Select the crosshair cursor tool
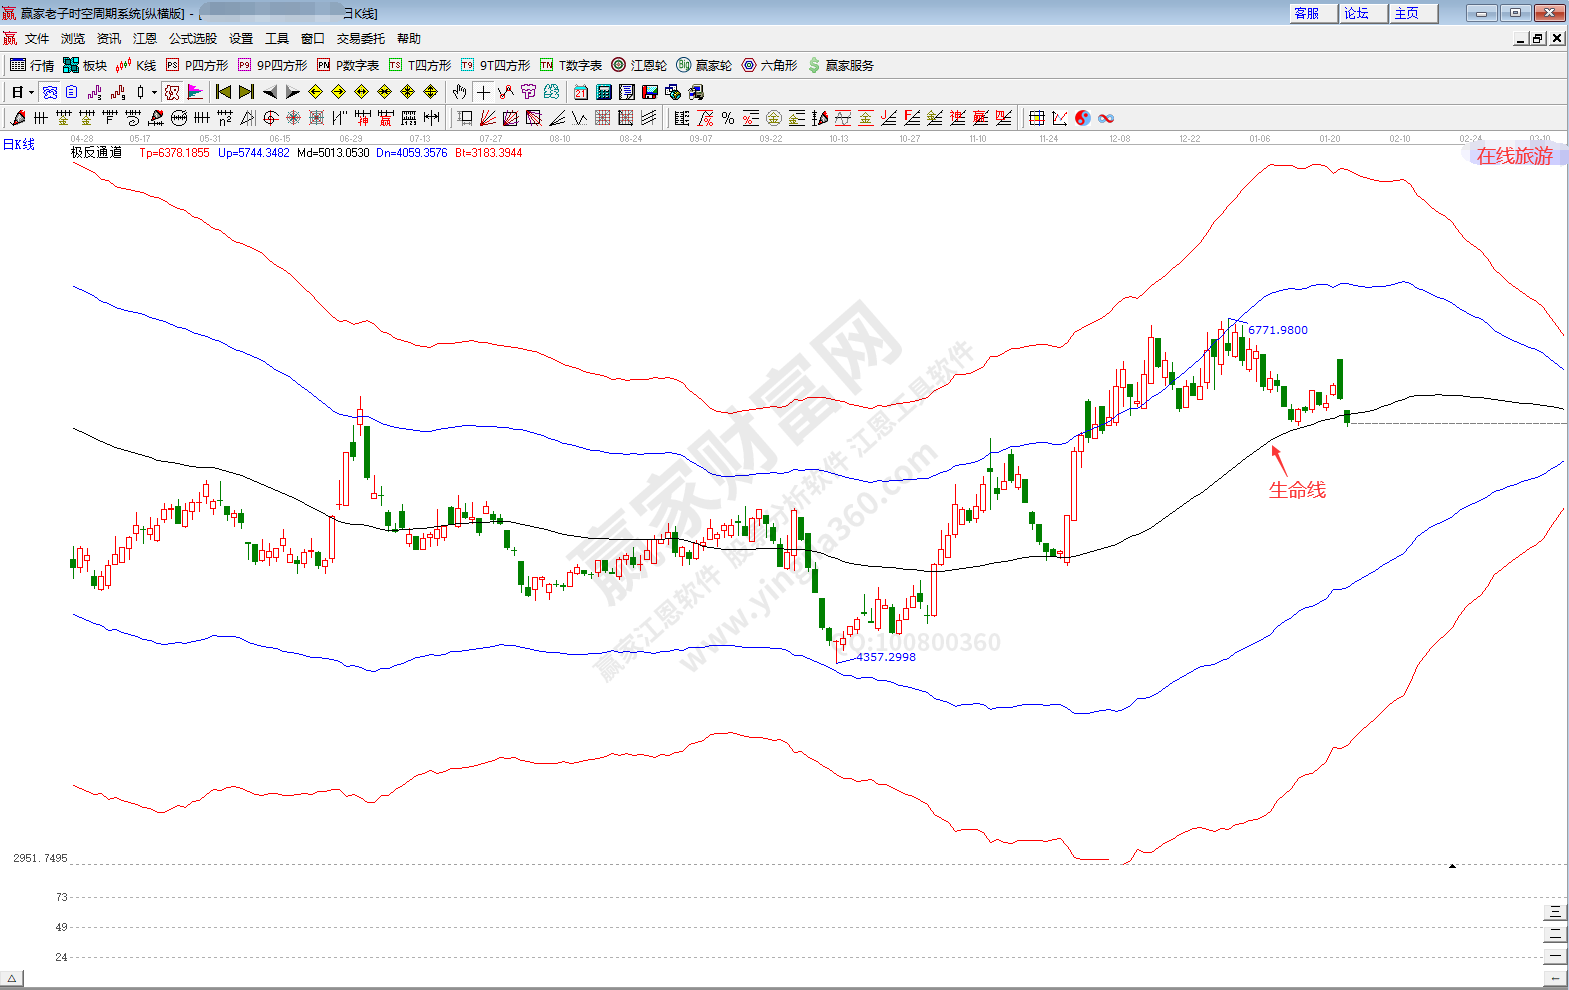This screenshot has height=990, width=1569. [483, 92]
